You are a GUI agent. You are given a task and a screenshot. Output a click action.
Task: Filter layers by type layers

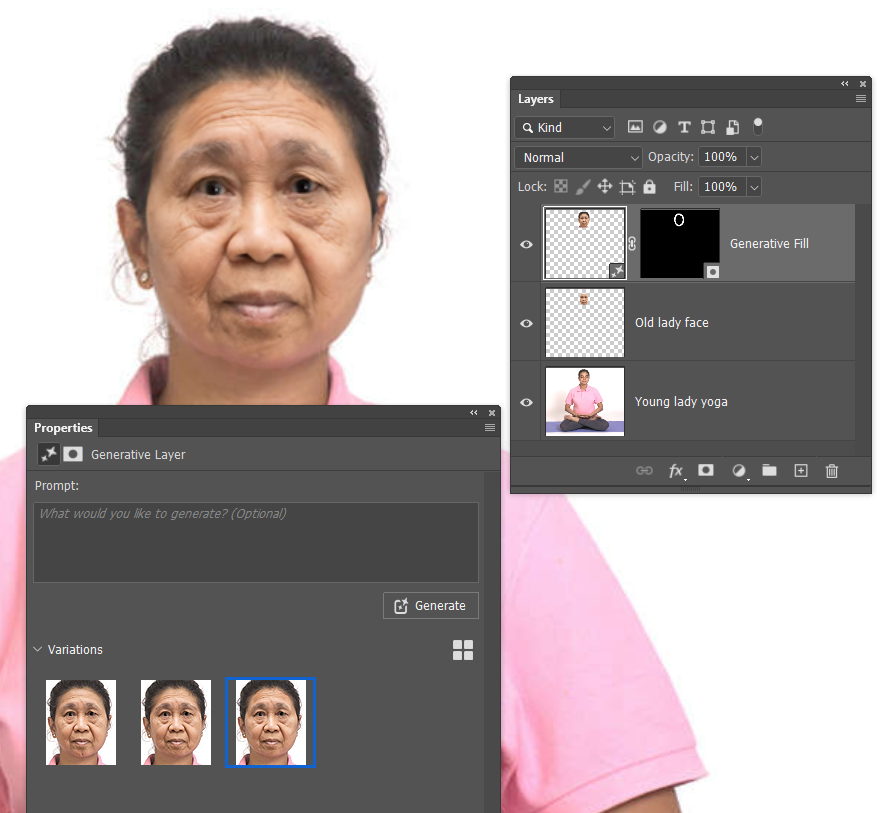[684, 126]
